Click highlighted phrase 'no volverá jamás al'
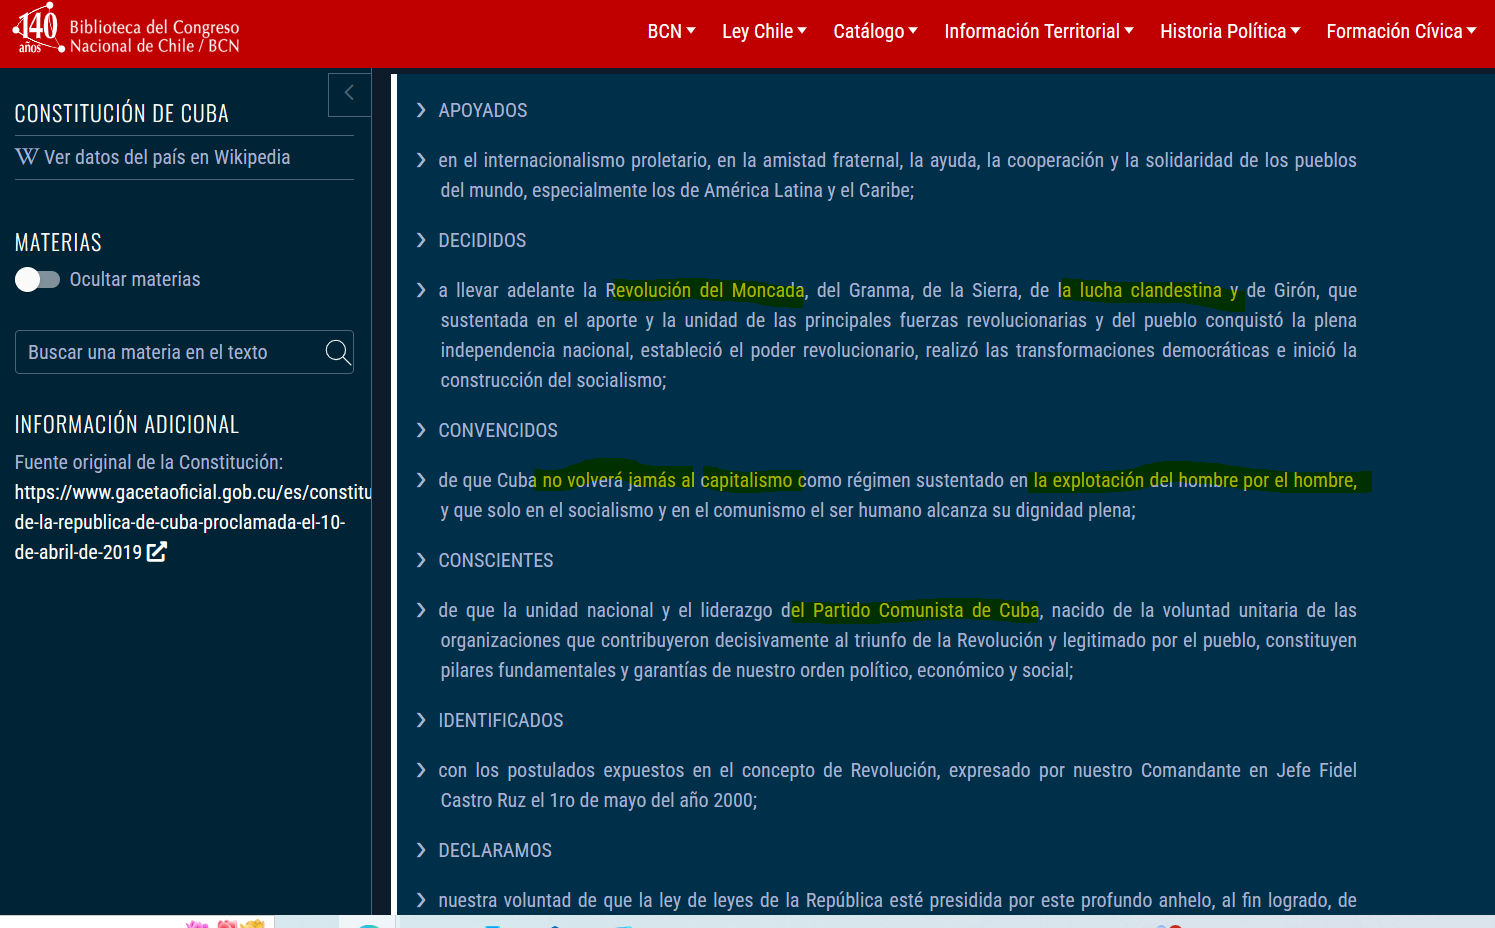The height and width of the screenshot is (928, 1495). click(x=618, y=481)
